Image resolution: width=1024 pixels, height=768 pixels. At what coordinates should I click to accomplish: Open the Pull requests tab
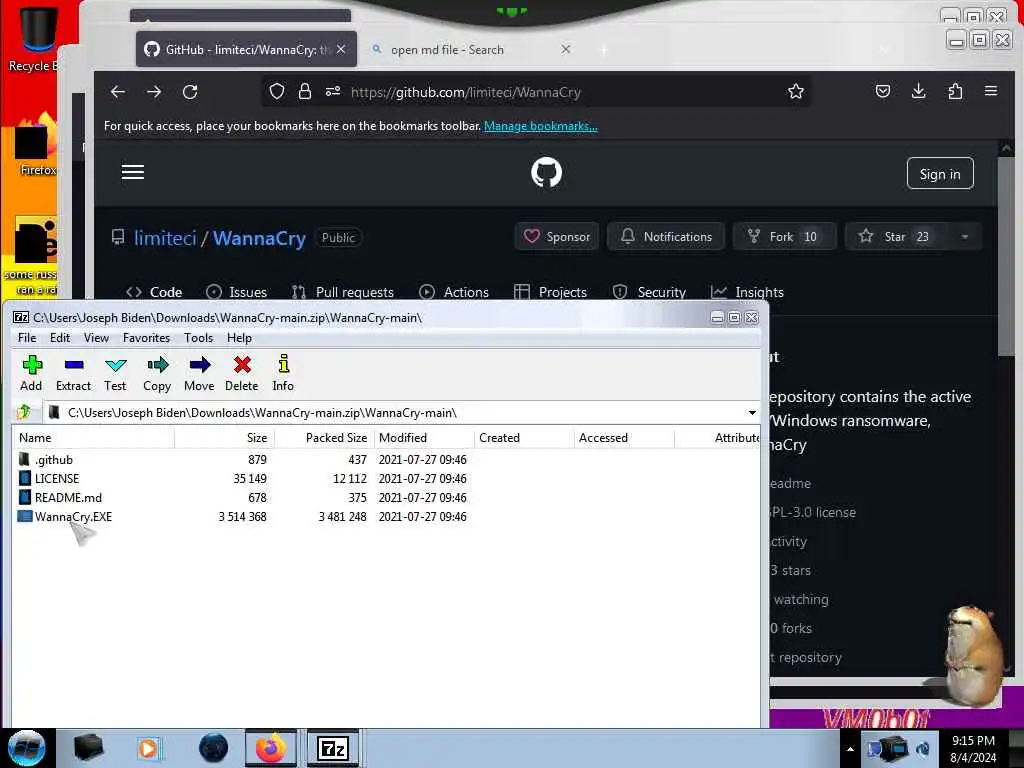point(343,292)
